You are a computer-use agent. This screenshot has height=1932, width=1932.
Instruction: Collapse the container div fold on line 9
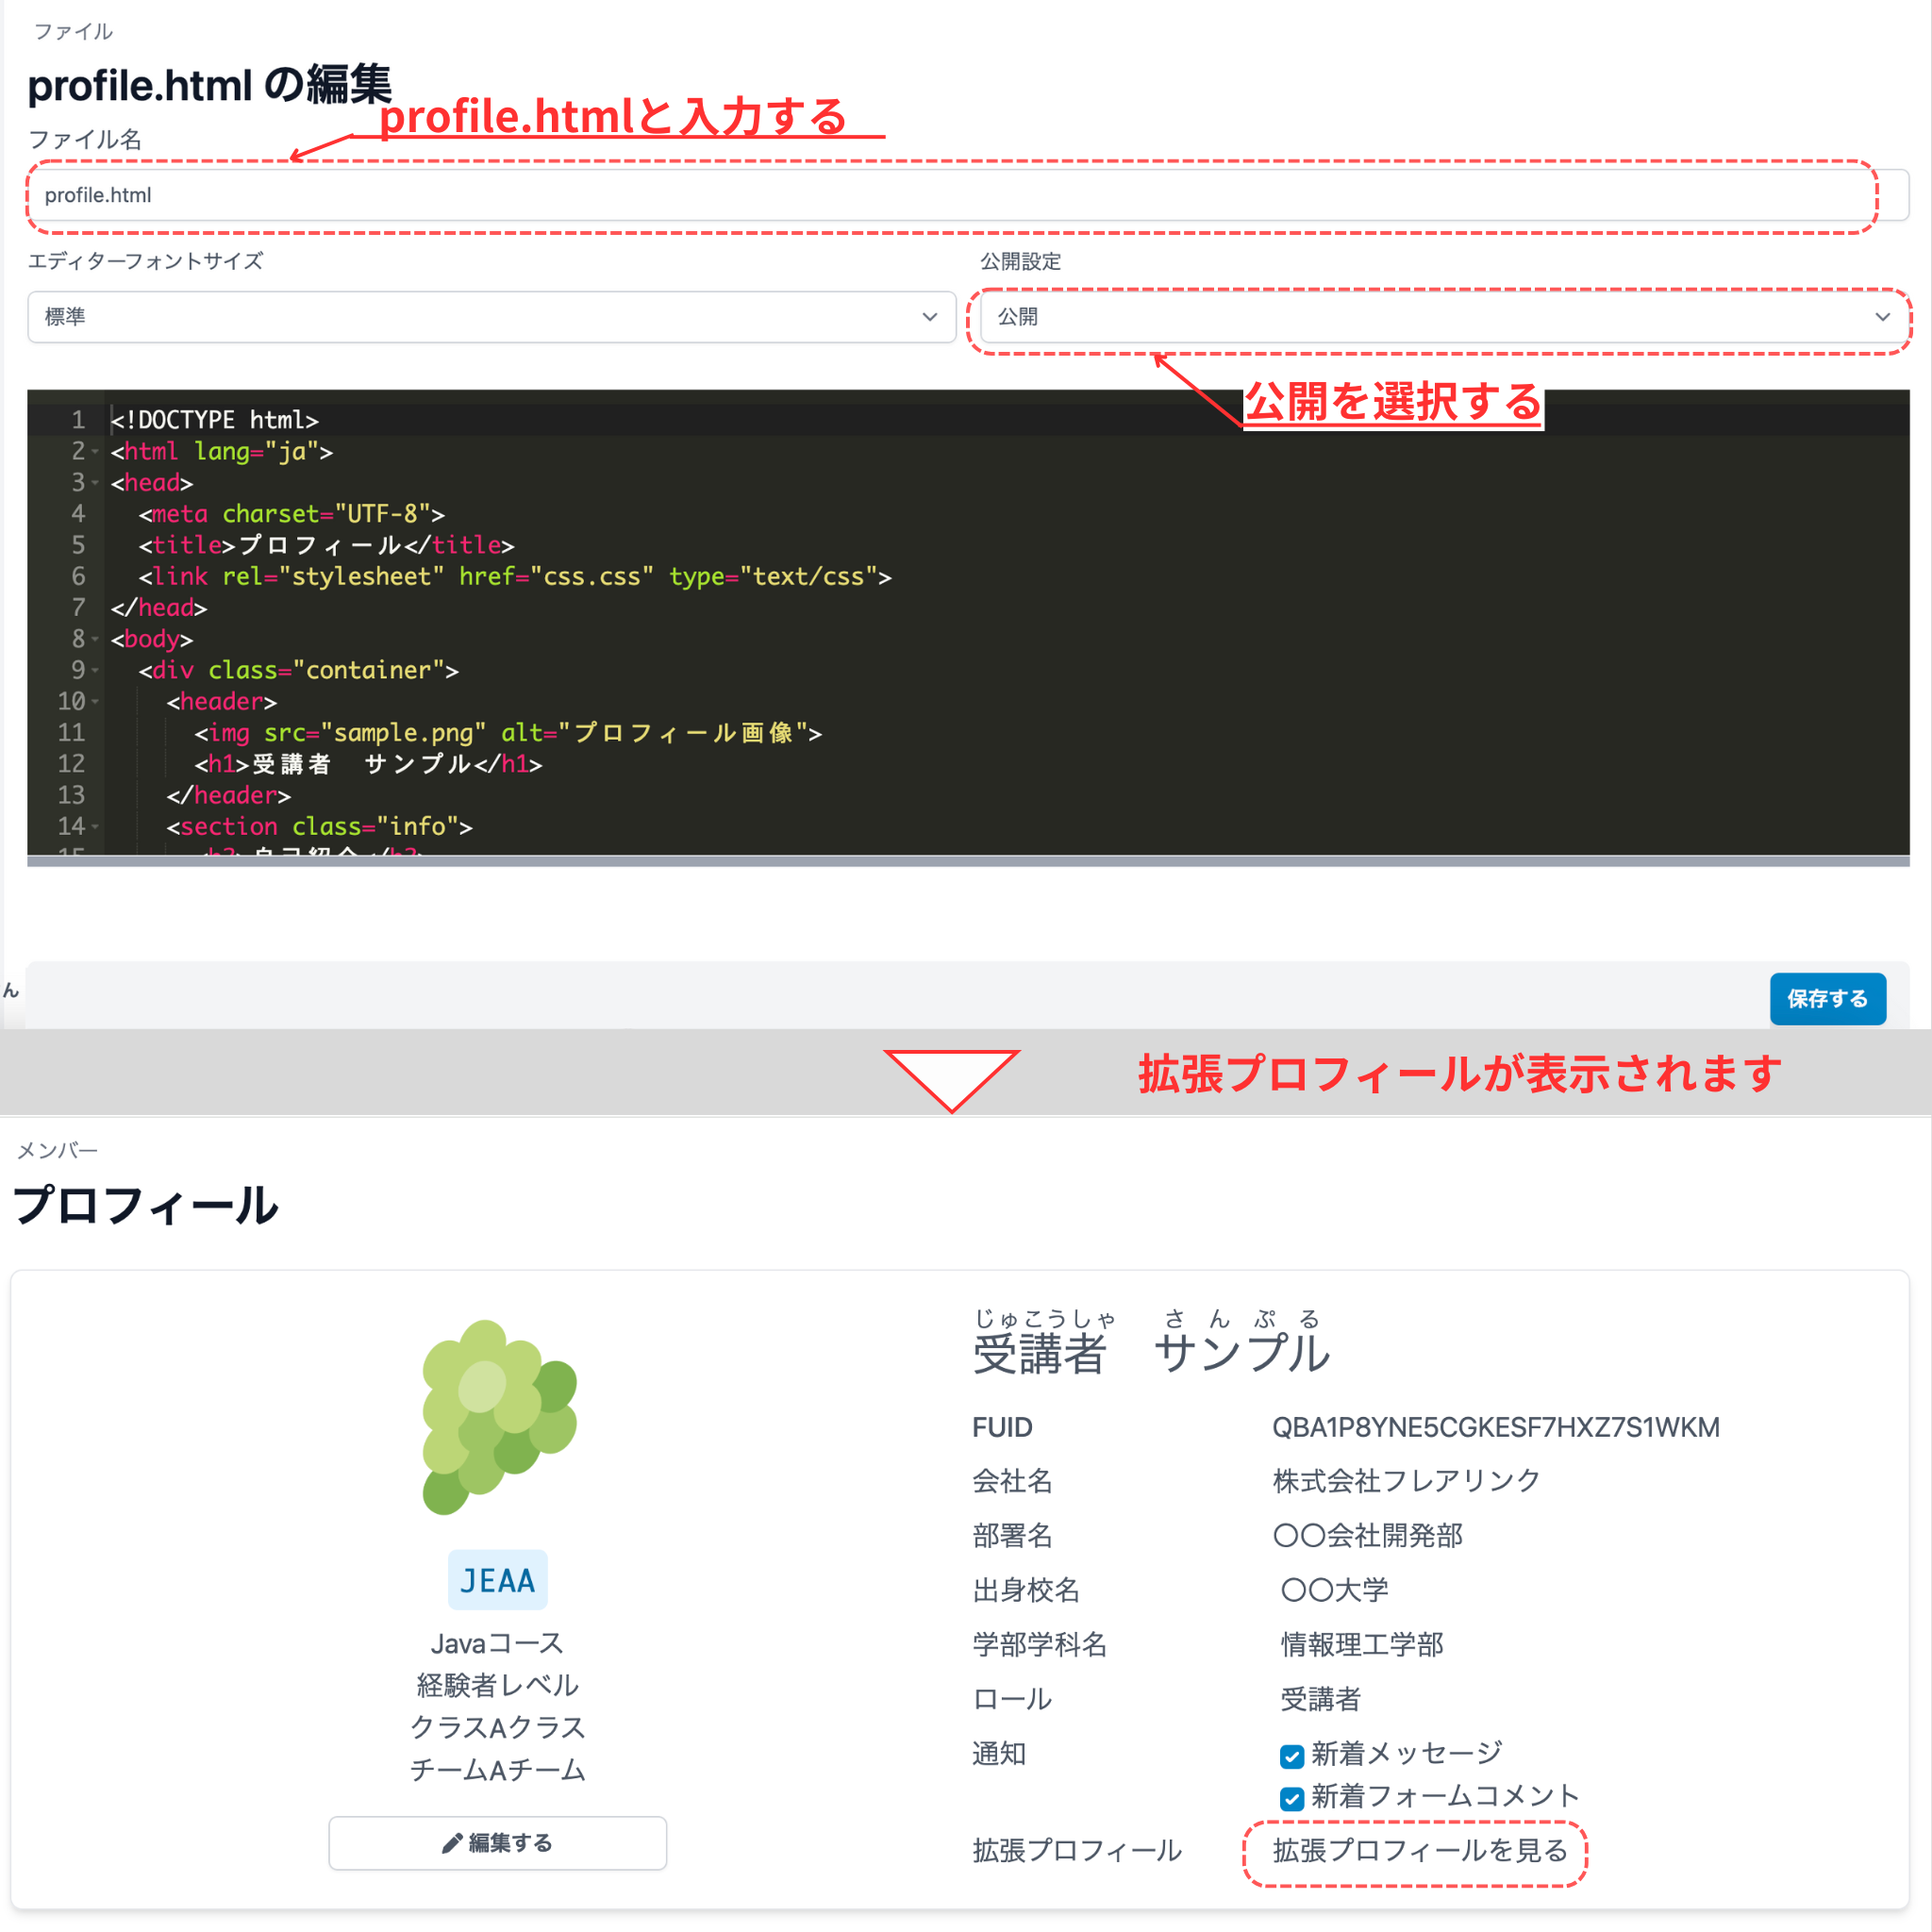point(95,670)
